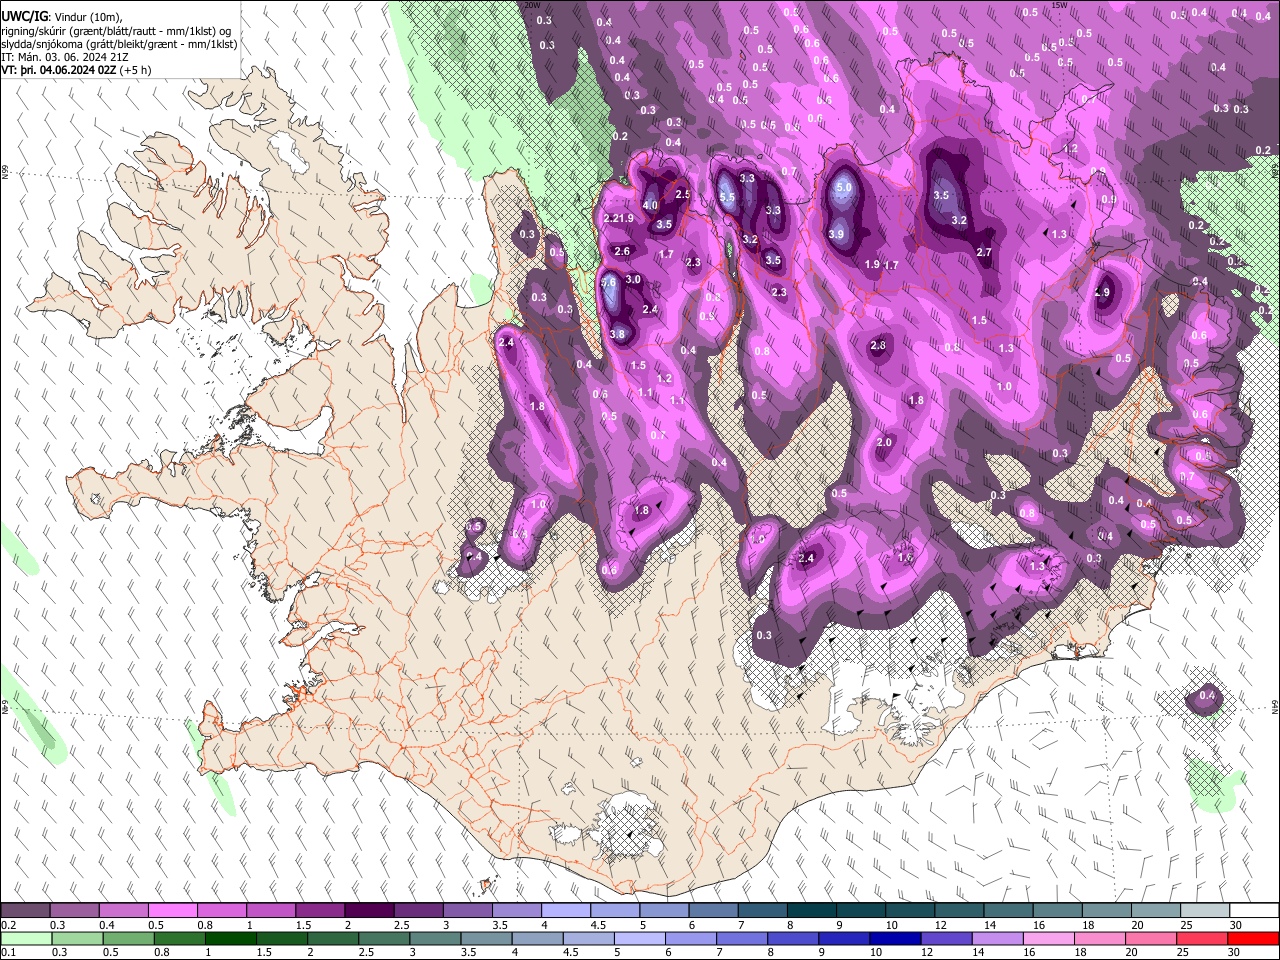This screenshot has height=960, width=1280.
Task: Select the 'VT: Þri. 04.06.2024 02Z (+5 h)' line
Action: point(77,71)
